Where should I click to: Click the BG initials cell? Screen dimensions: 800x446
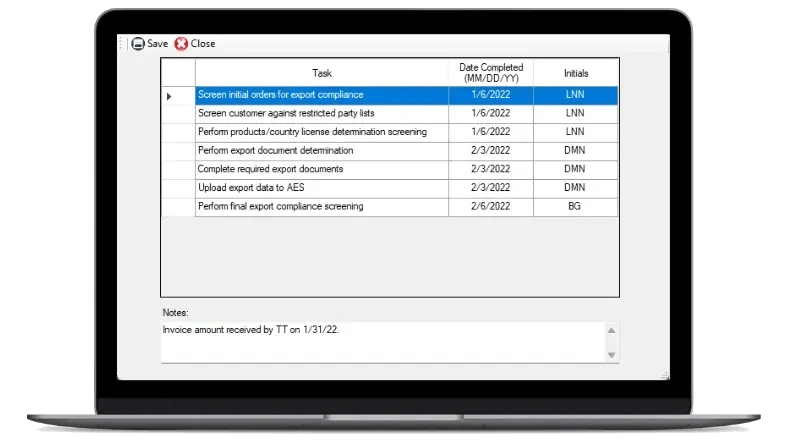tap(576, 207)
